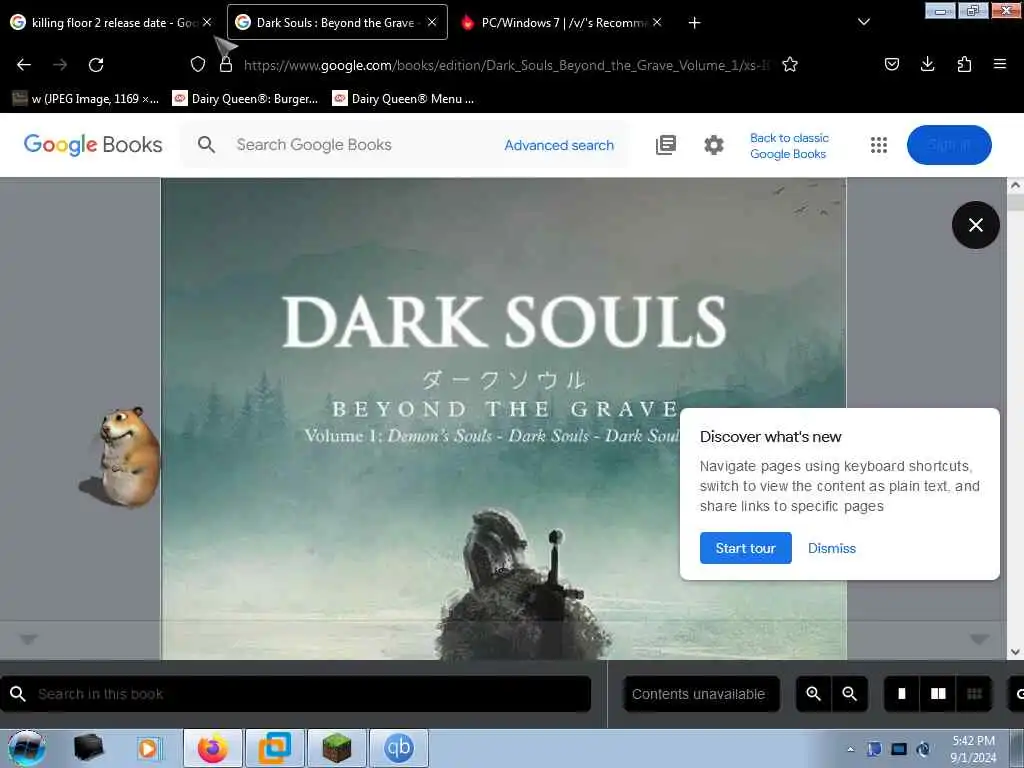Start the Discover what's new tour

745,548
